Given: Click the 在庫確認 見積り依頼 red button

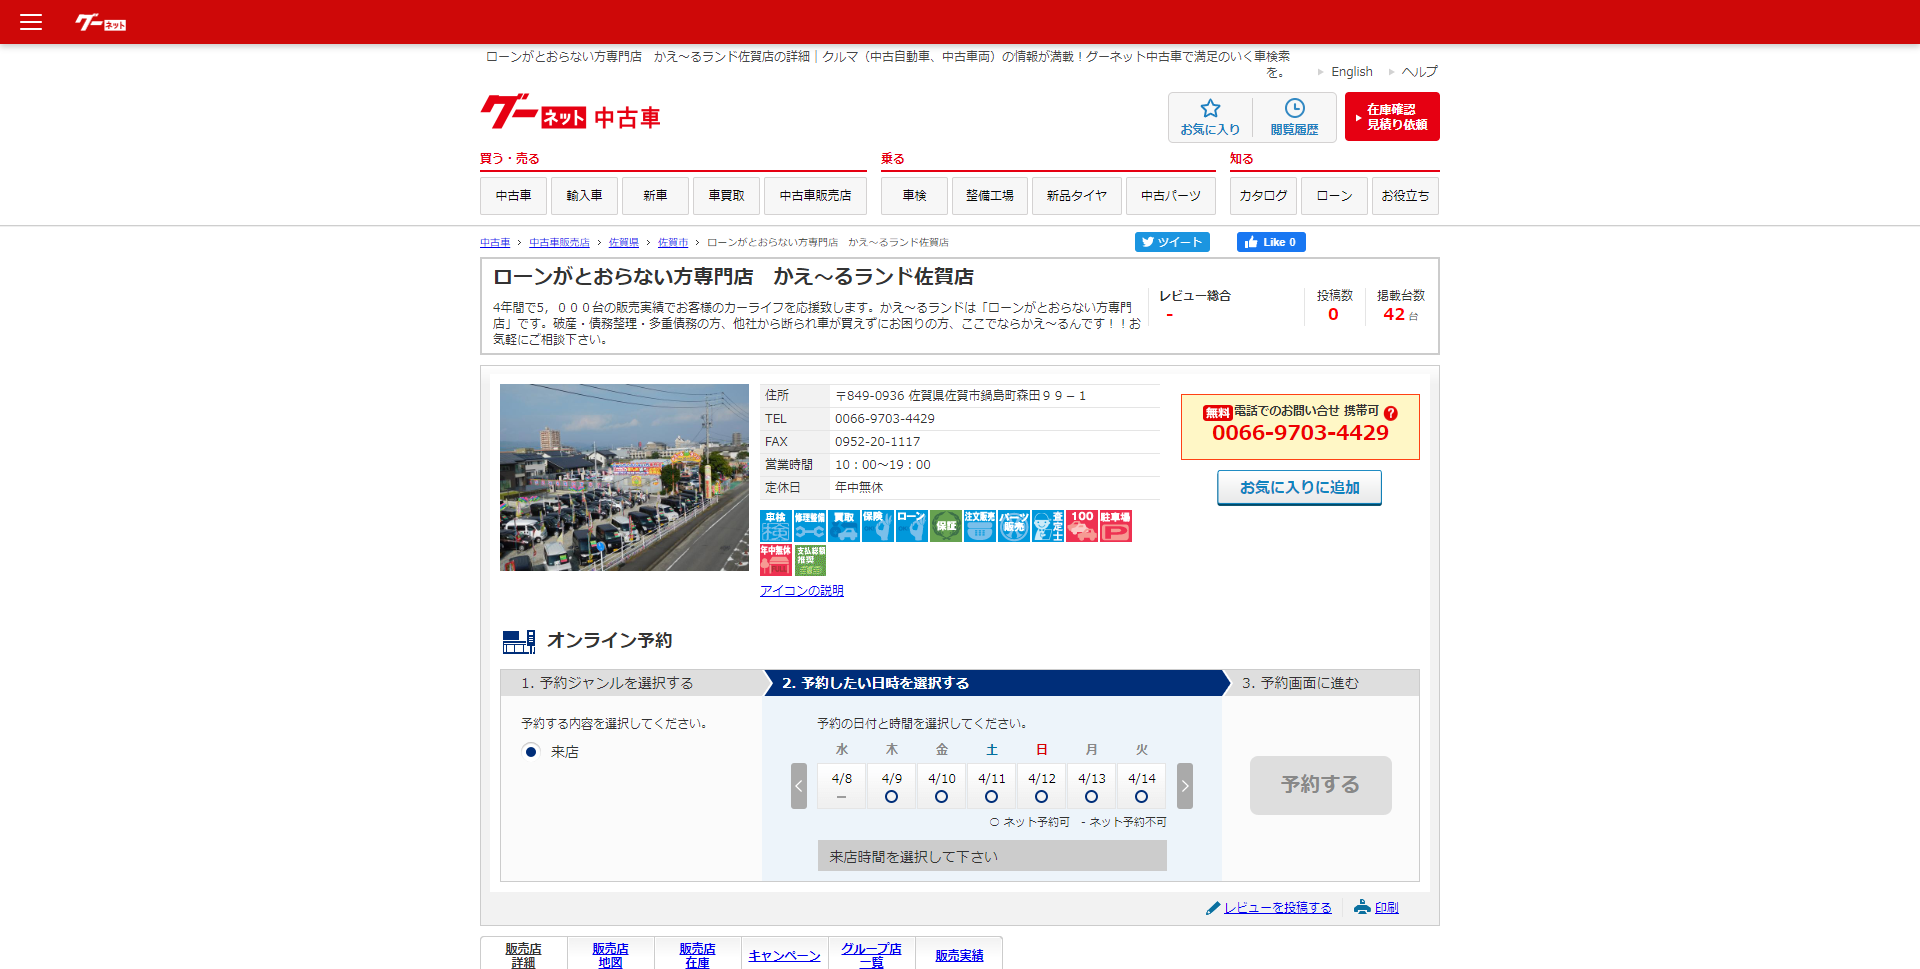Looking at the screenshot, I should pyautogui.click(x=1392, y=117).
